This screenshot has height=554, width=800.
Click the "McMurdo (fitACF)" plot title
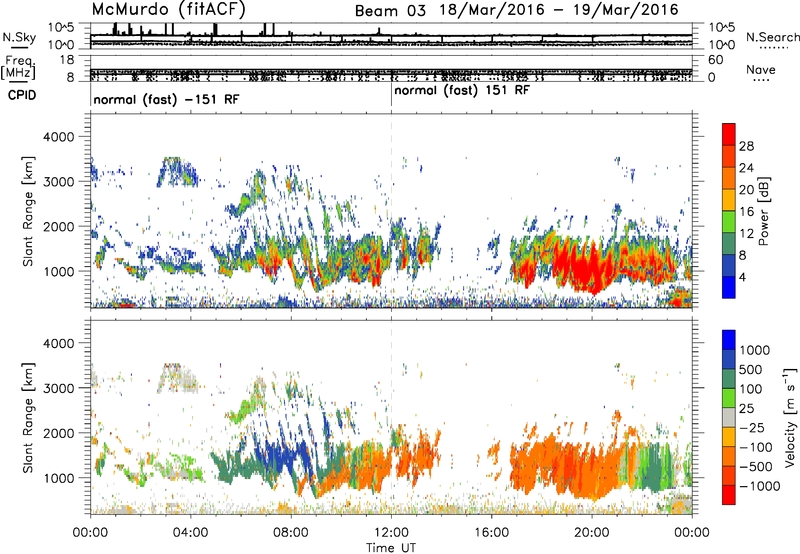[x=169, y=9]
